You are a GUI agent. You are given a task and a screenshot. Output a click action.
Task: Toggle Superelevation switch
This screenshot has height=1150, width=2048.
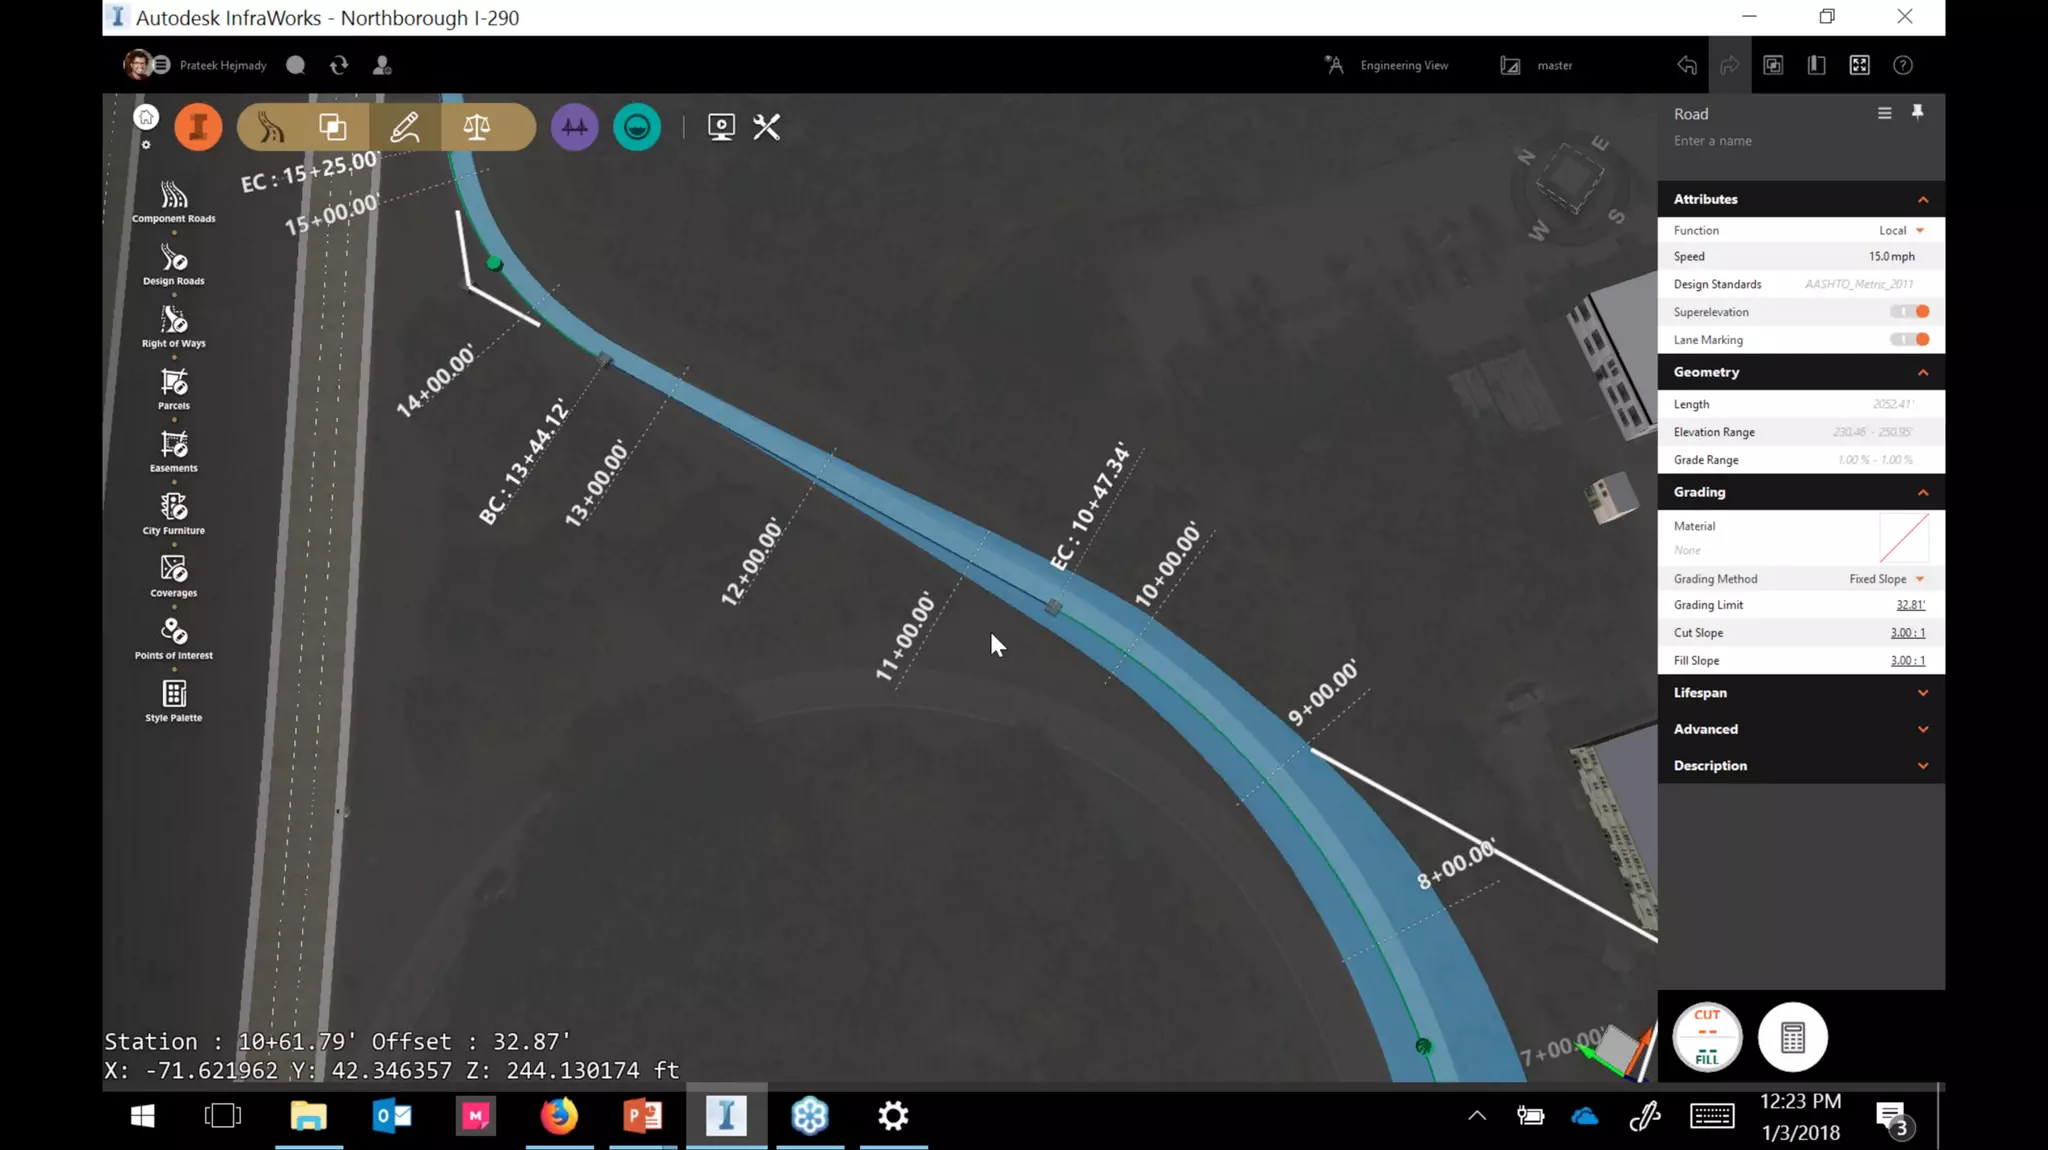click(x=1910, y=312)
